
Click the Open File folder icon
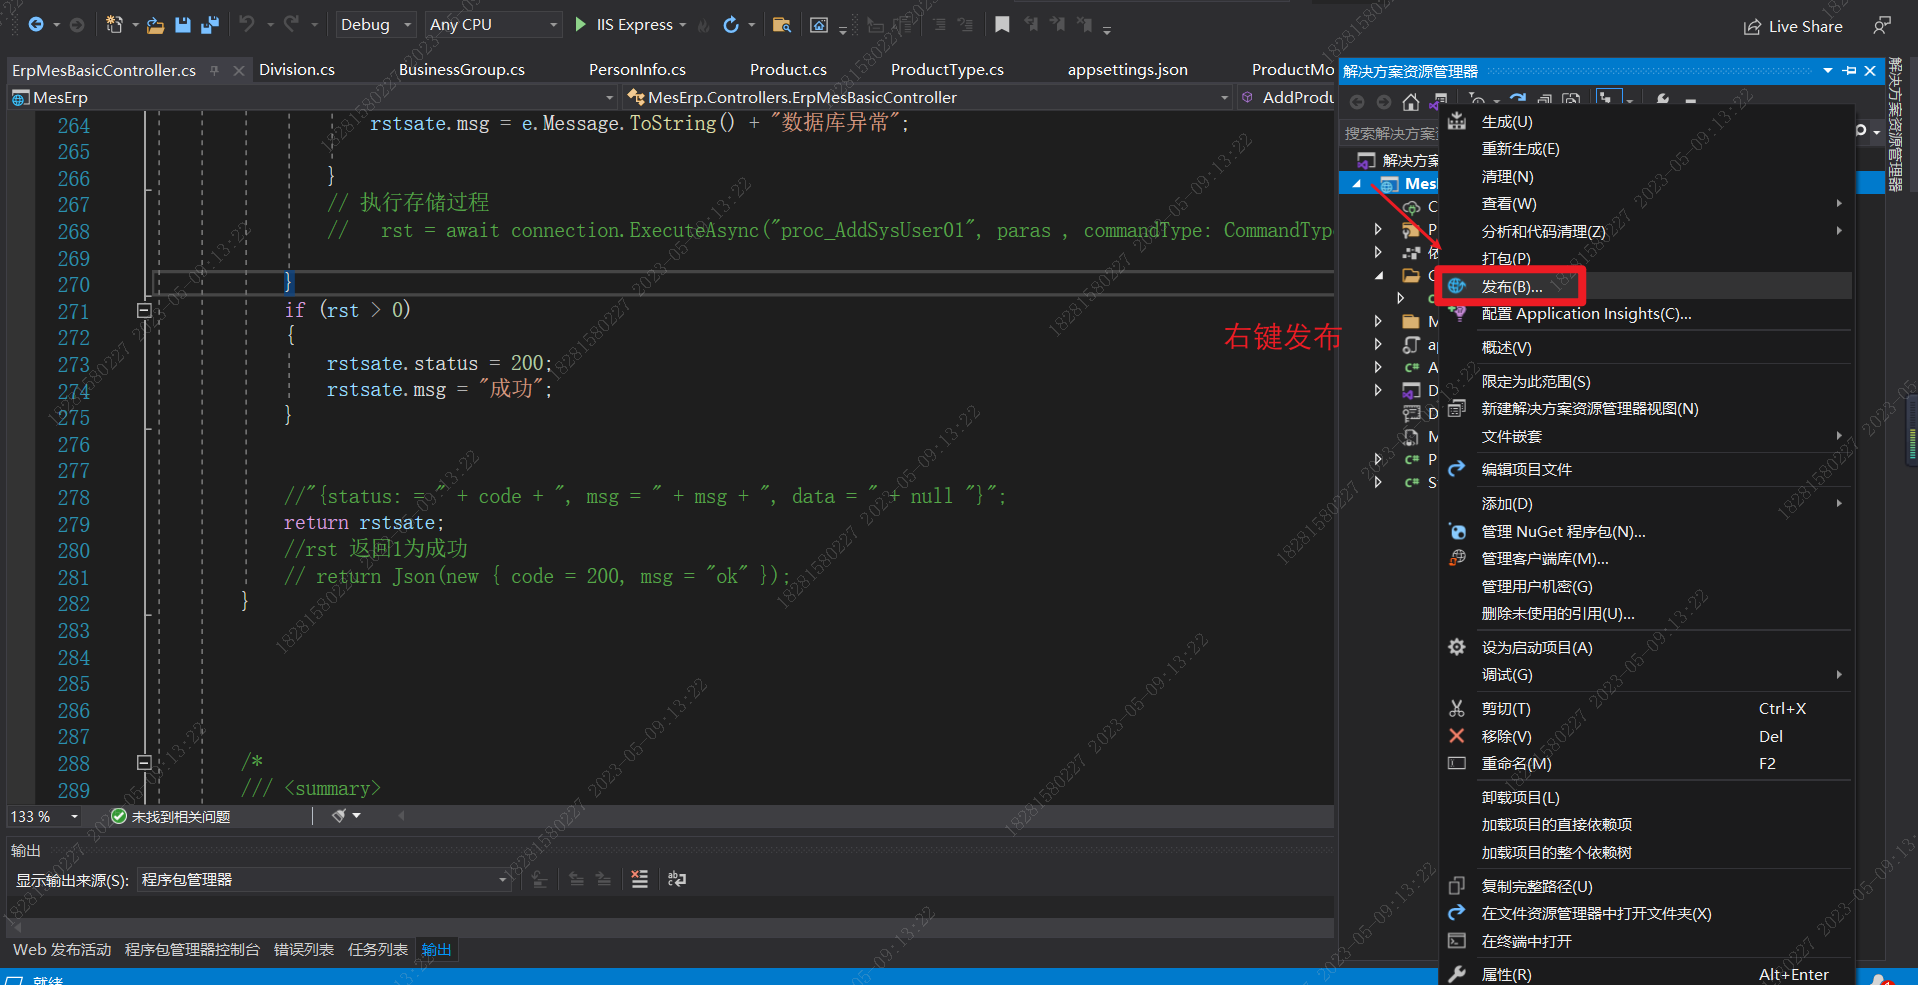[155, 25]
